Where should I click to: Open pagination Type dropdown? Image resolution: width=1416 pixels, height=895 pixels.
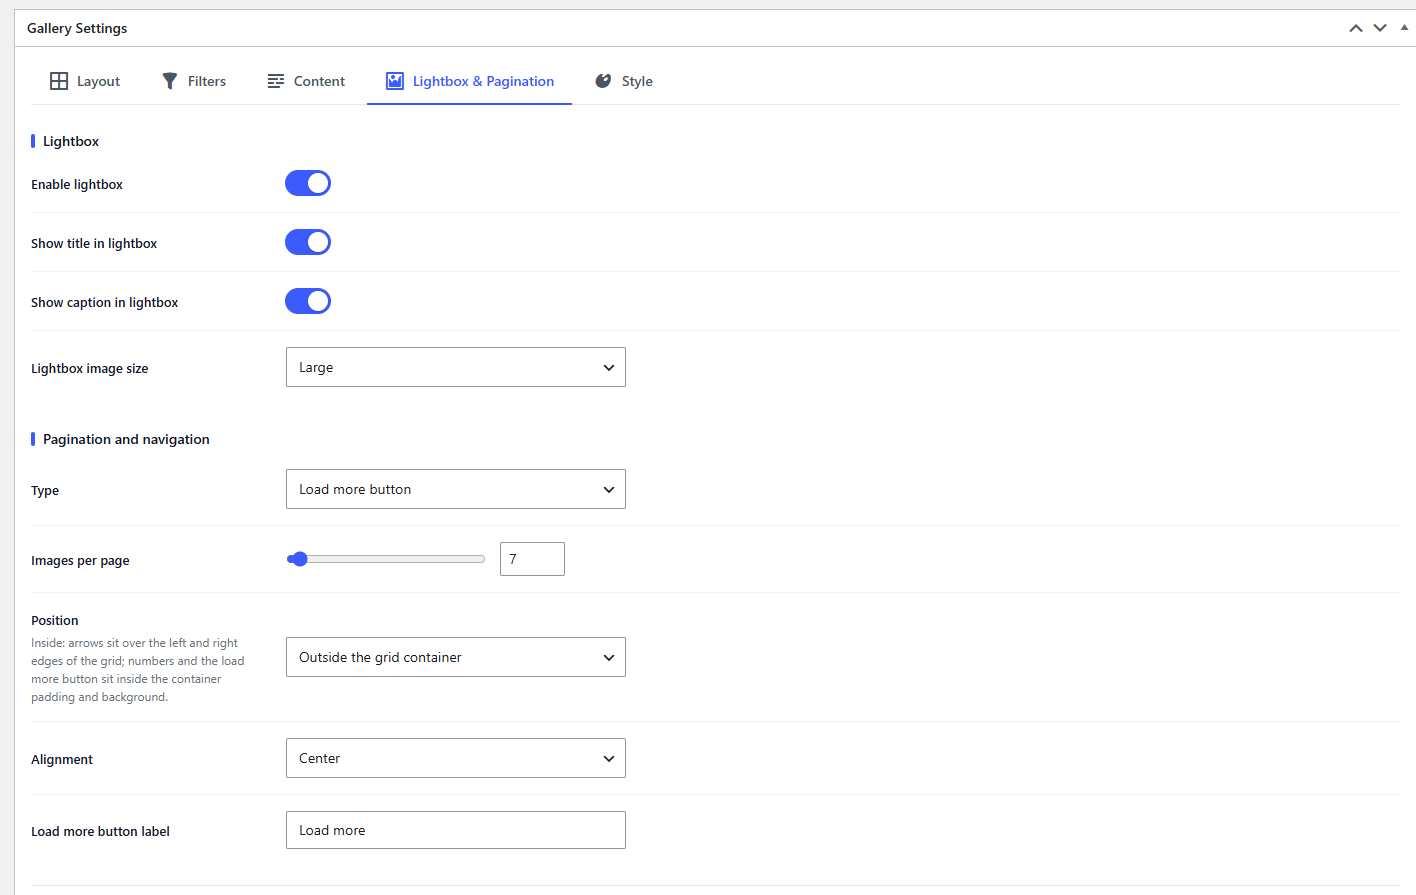click(x=456, y=489)
